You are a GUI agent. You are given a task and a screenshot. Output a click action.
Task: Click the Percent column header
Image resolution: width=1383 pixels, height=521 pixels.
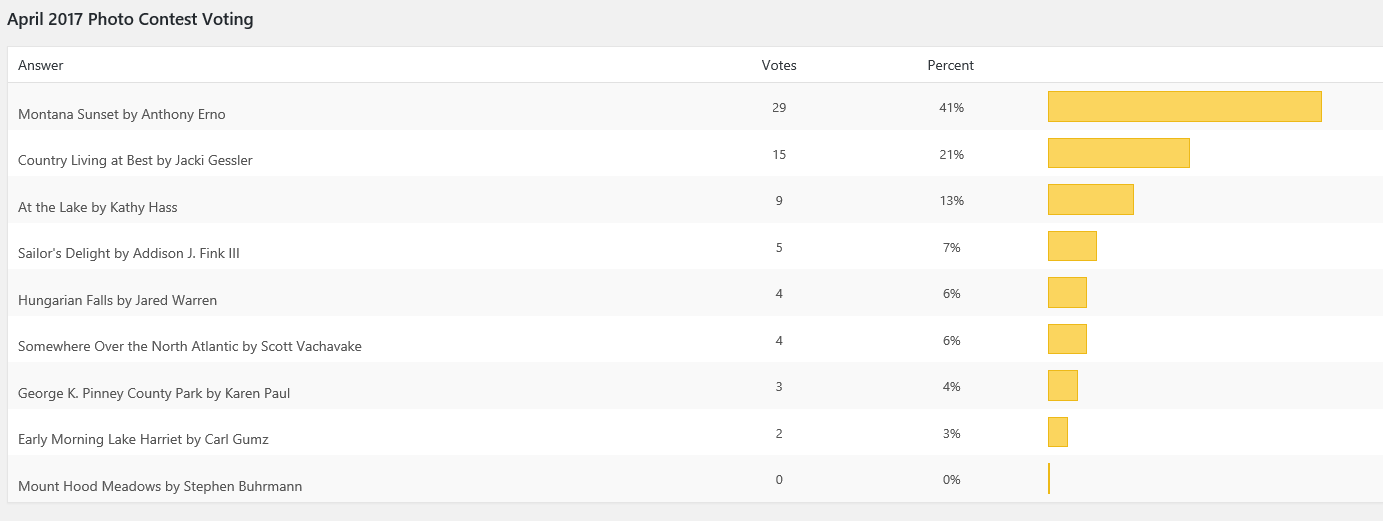tap(950, 65)
